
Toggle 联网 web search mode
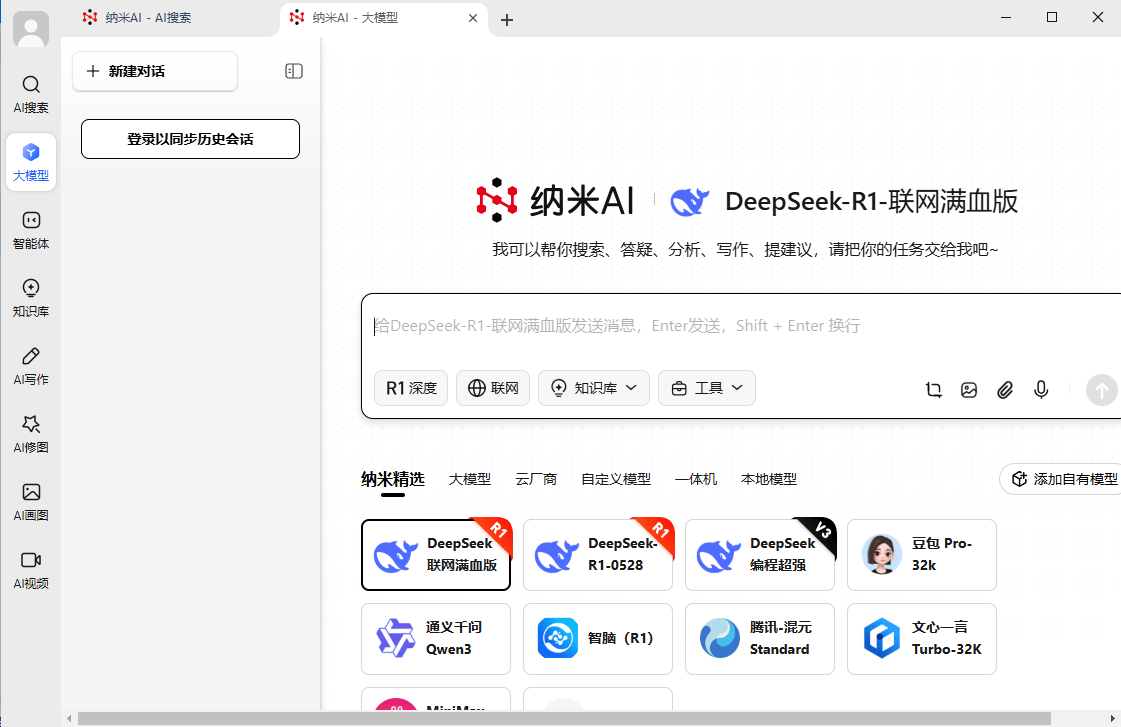tap(492, 388)
